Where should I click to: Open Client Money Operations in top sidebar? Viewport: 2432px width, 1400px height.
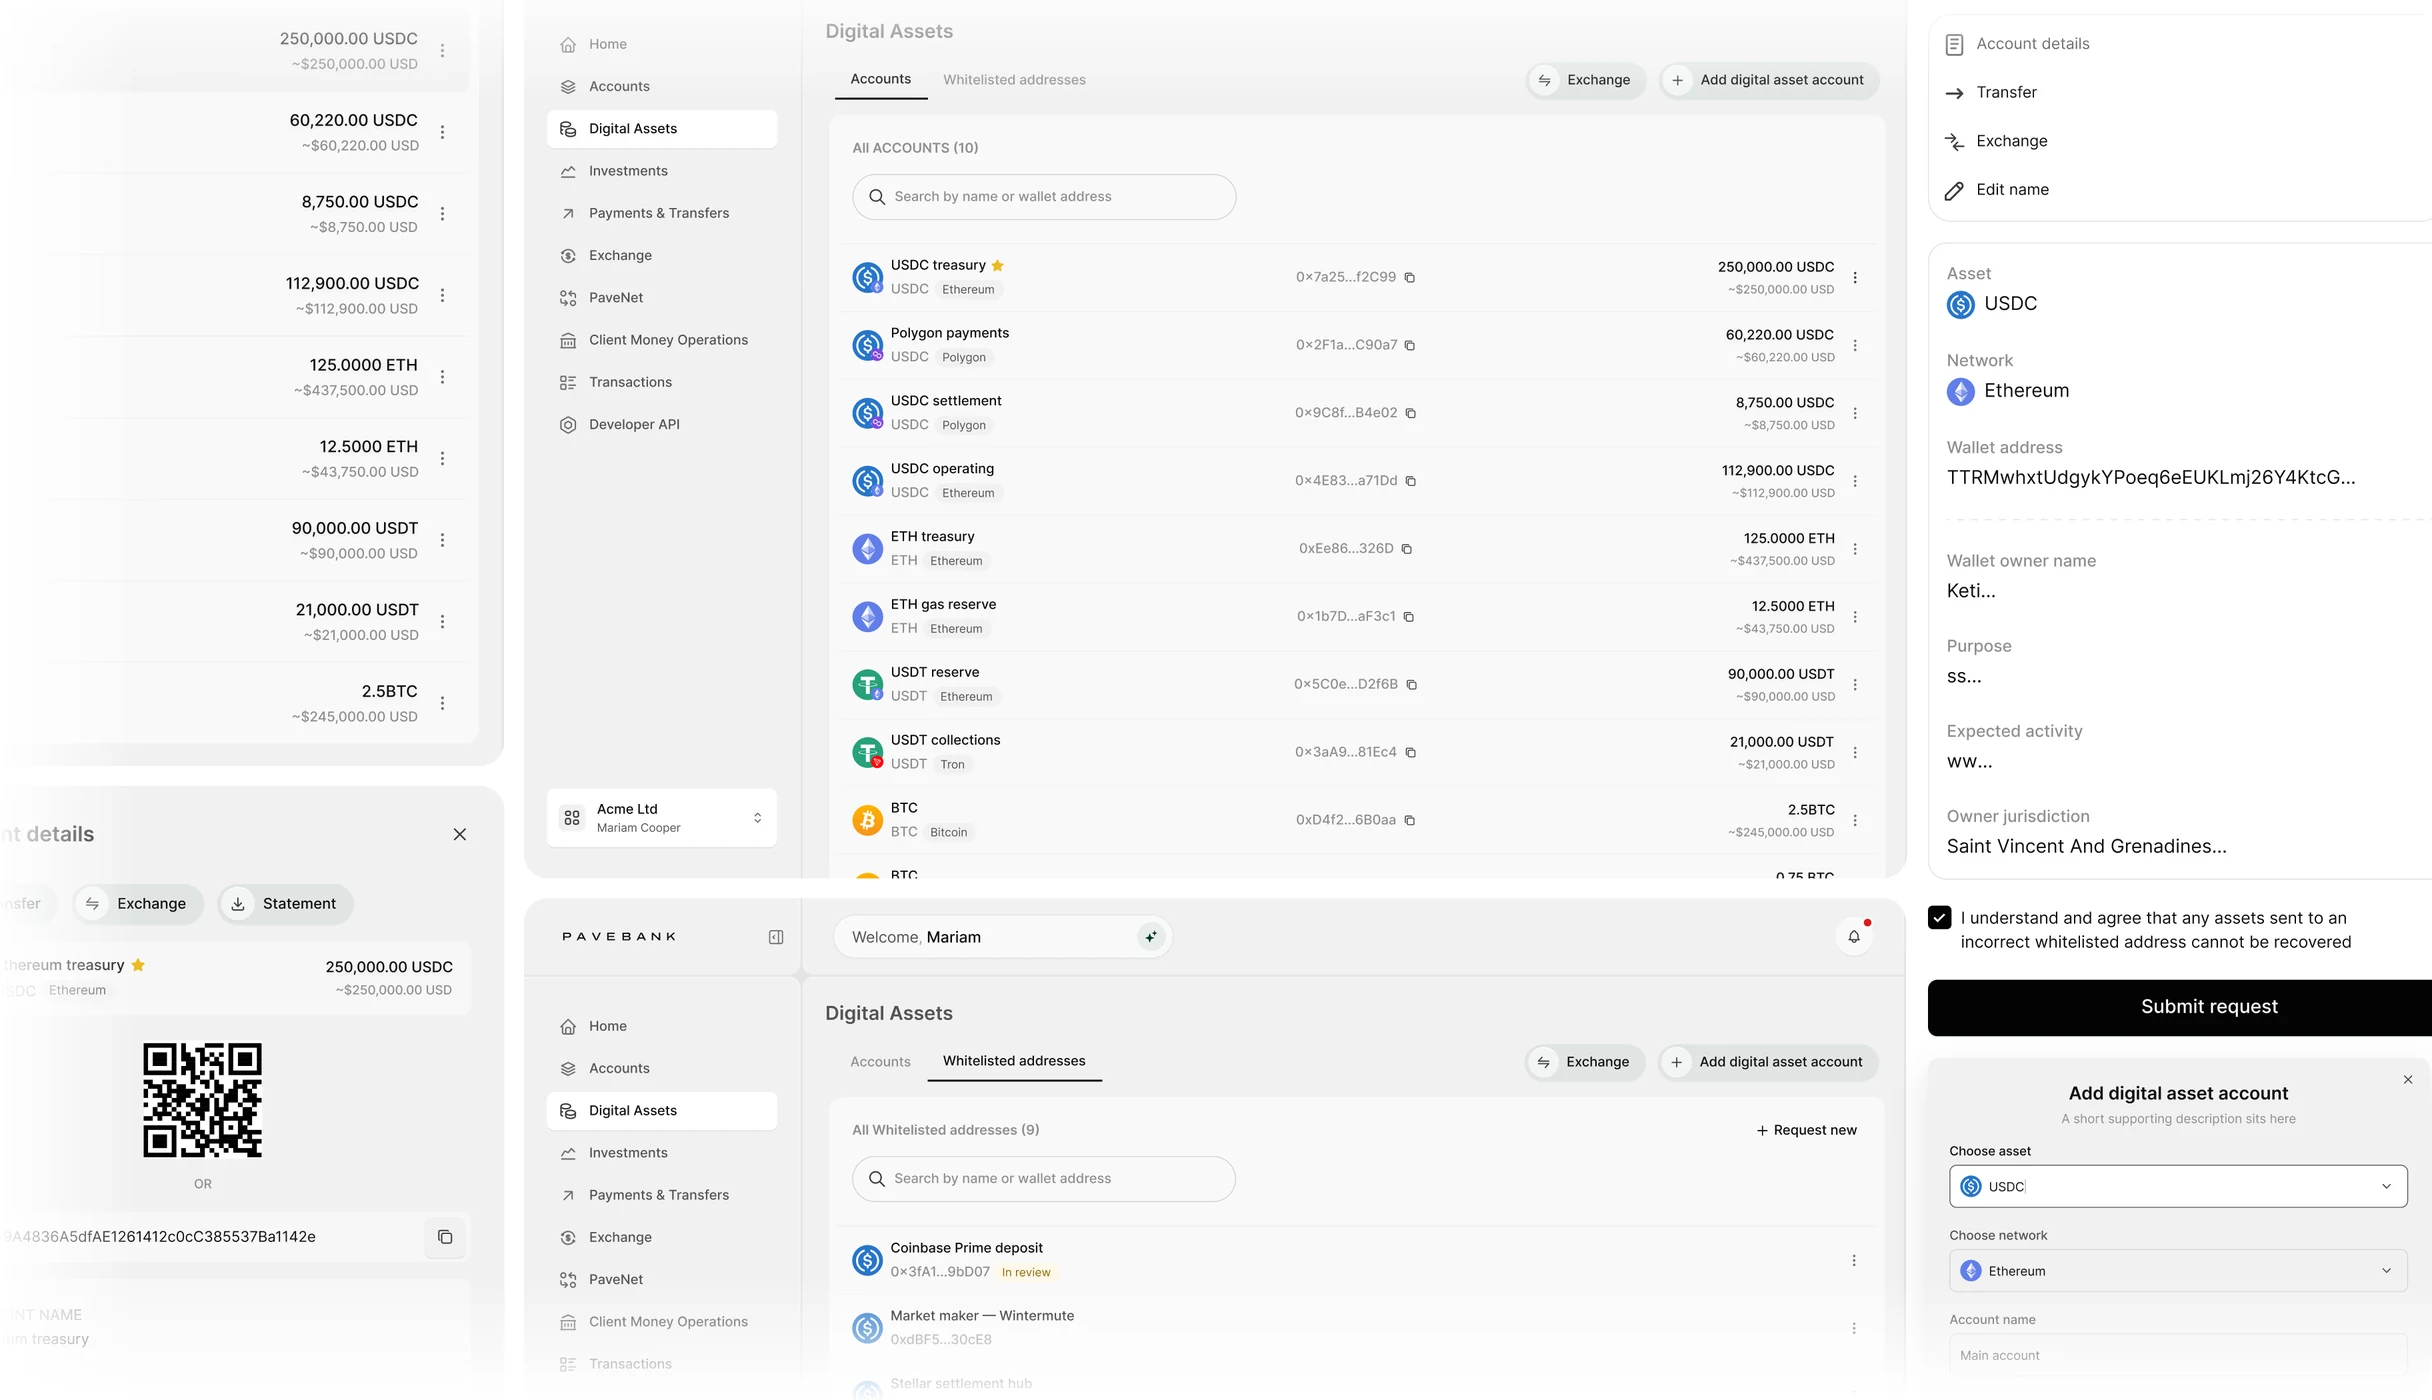662,340
